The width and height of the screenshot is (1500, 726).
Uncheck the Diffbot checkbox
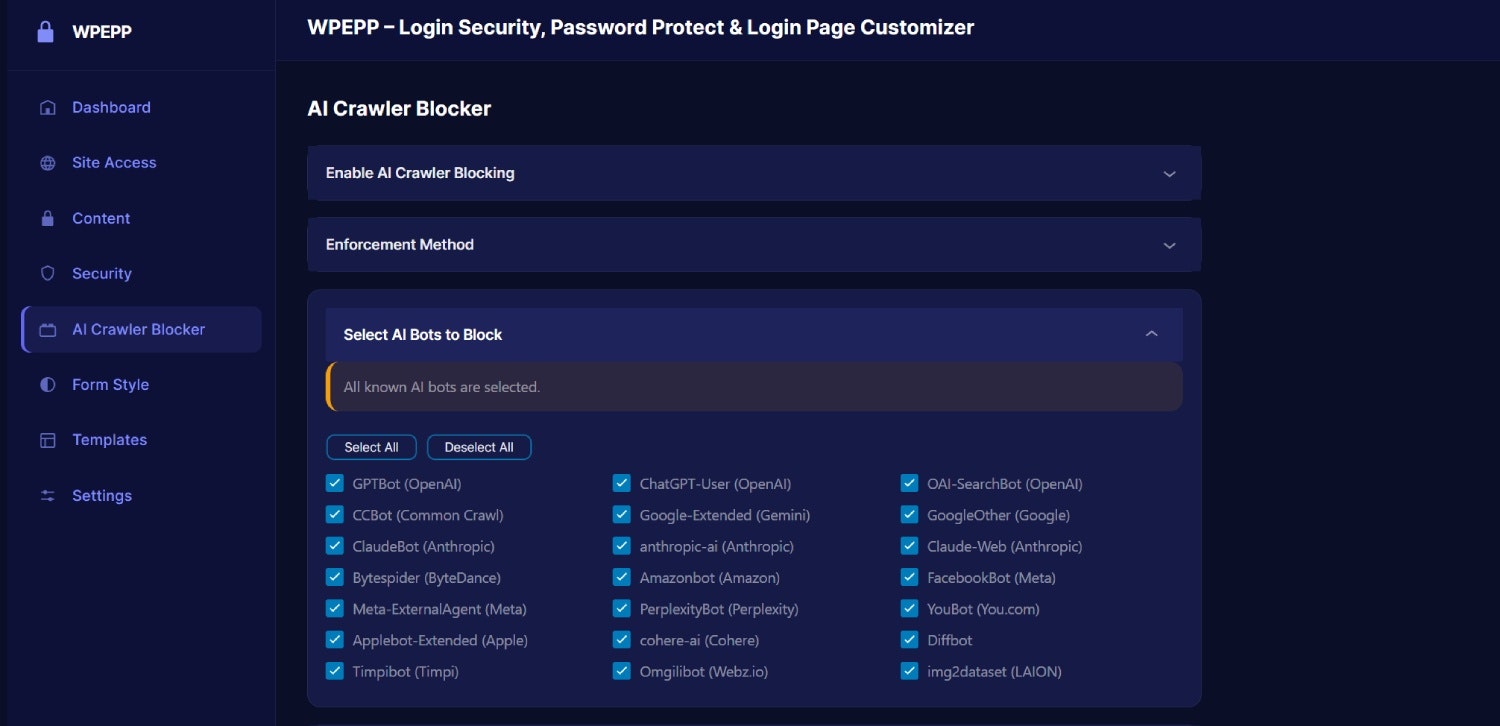pyautogui.click(x=909, y=640)
